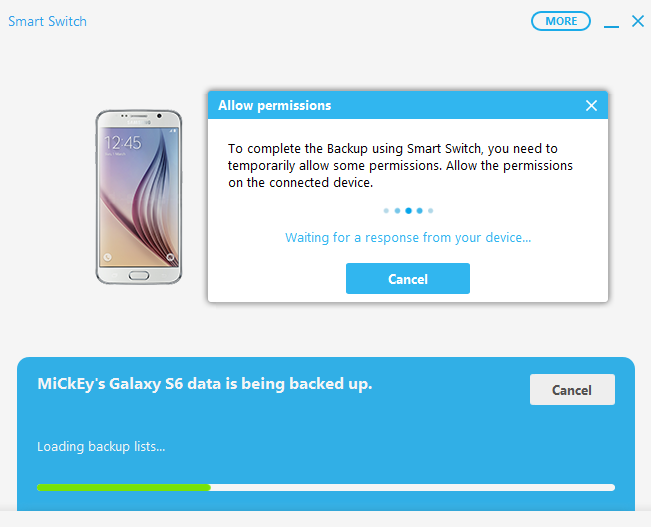
Task: Click the camera shortcut icon on phone screen
Action: point(170,257)
